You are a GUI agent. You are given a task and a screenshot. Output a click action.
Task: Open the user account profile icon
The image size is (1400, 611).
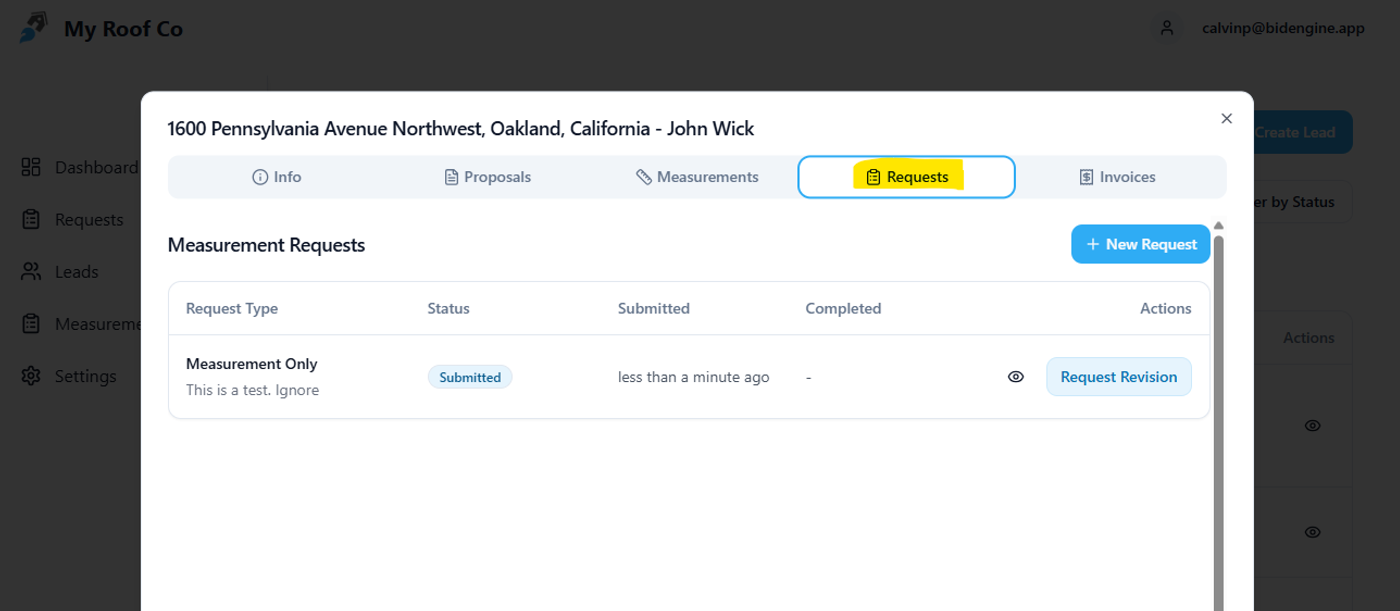1166,28
